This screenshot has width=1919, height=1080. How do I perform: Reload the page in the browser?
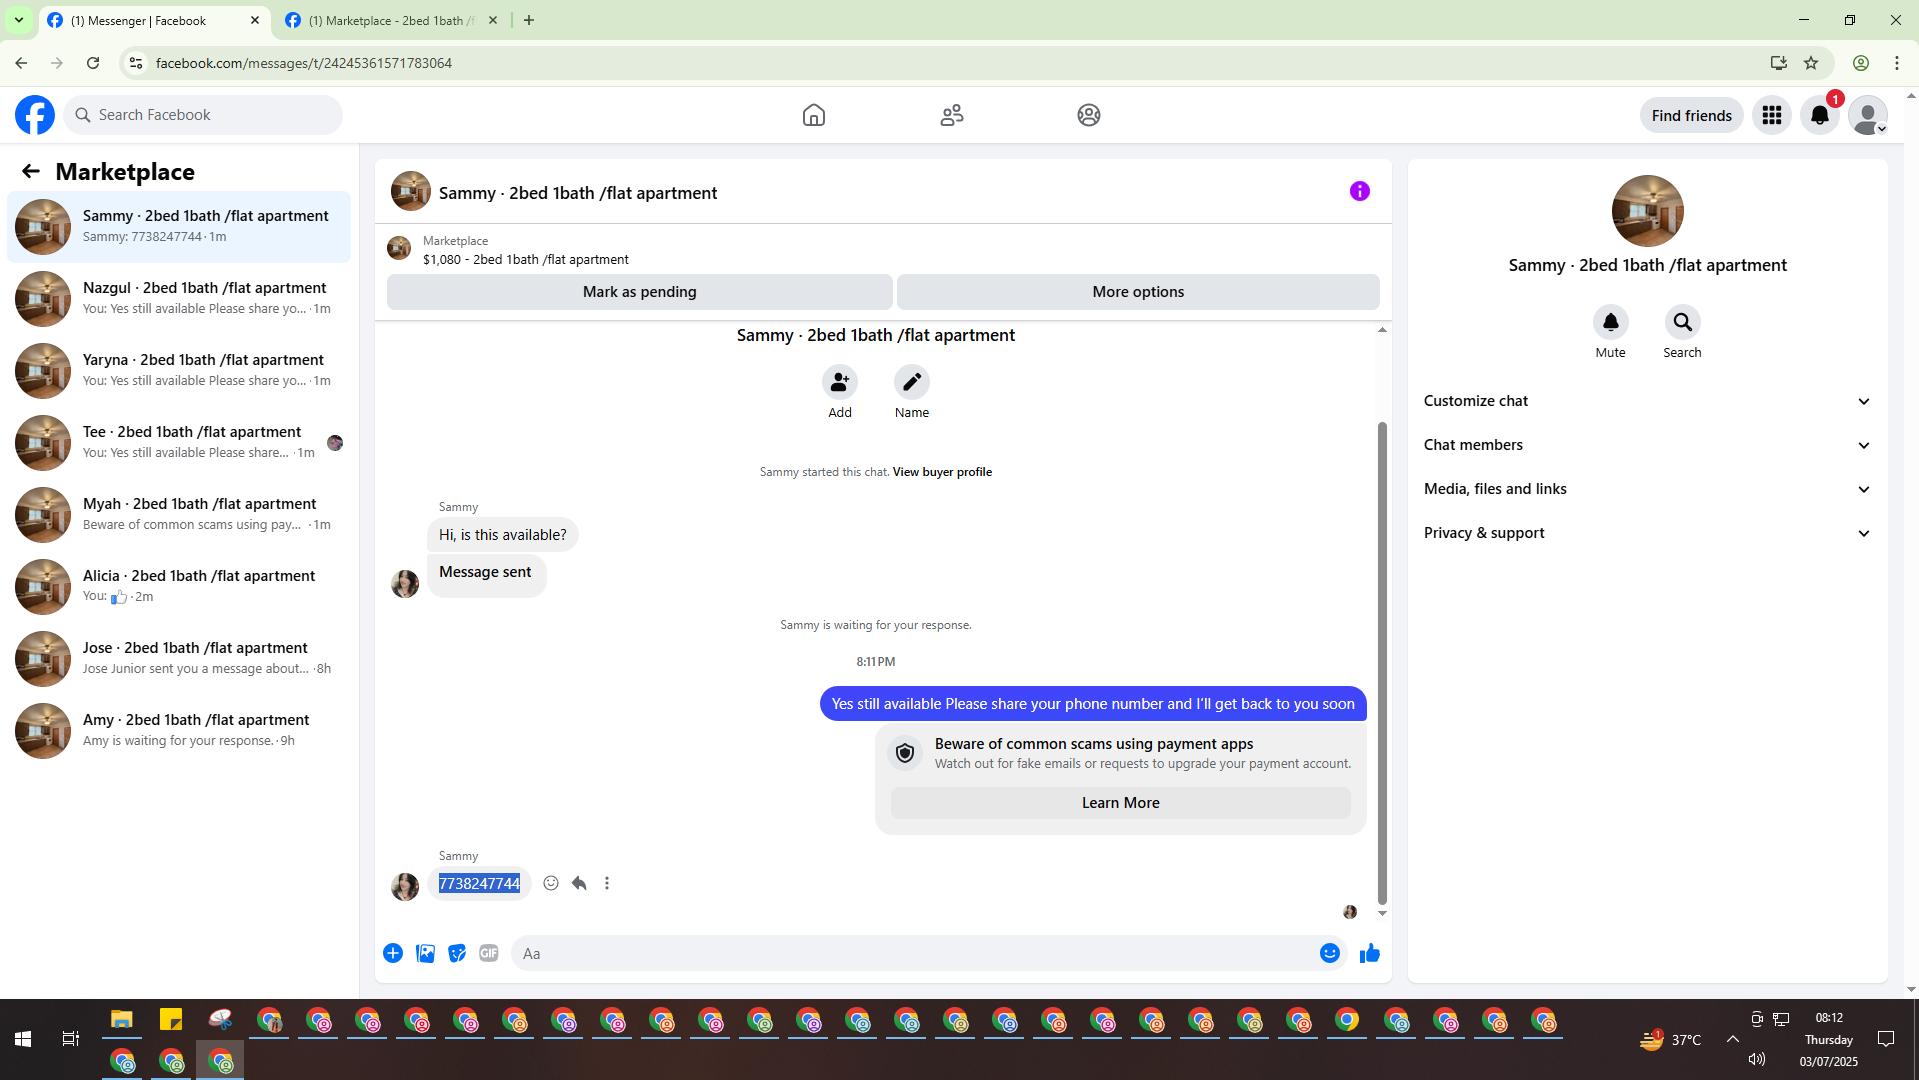coord(93,63)
